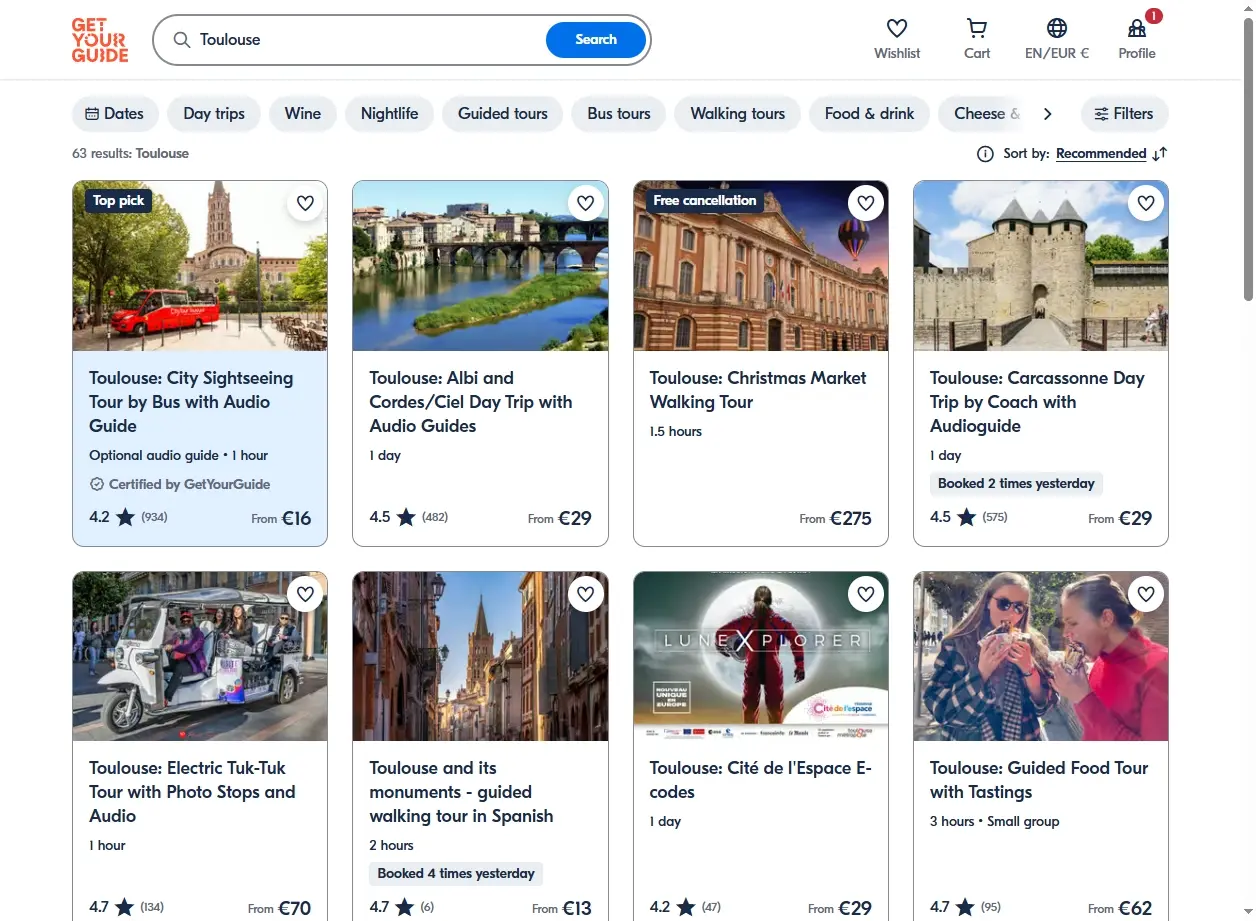Wishlist the Christmas Market Walking Tour
The width and height of the screenshot is (1256, 921).
866,203
